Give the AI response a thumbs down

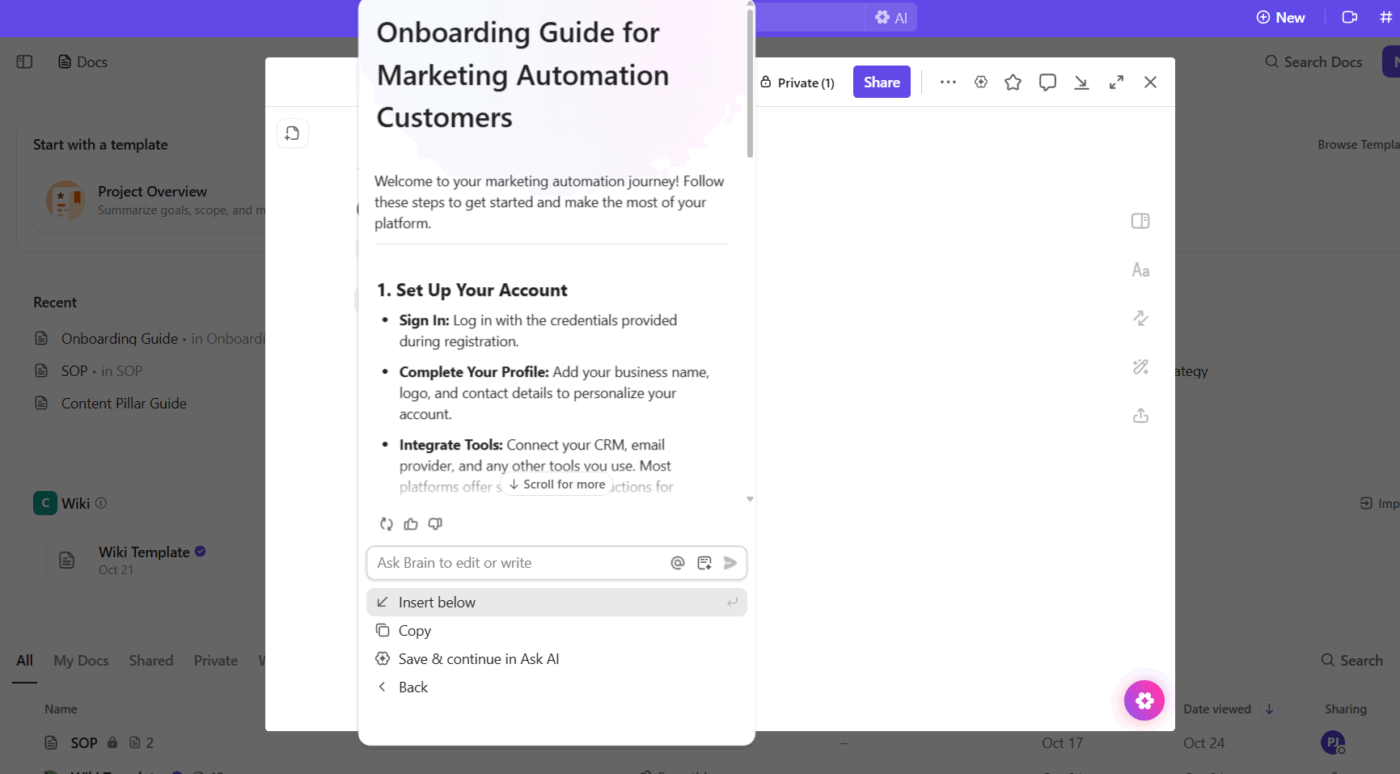[x=435, y=523]
